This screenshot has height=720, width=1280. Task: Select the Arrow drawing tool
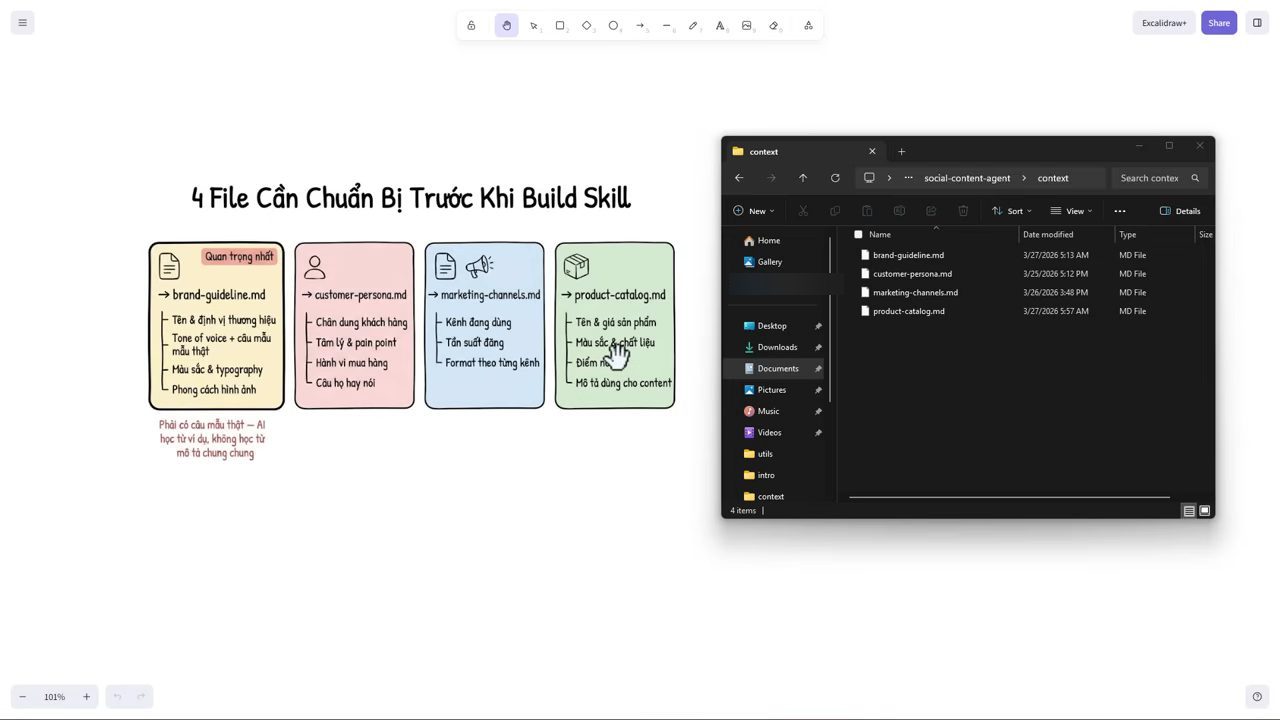pos(640,25)
